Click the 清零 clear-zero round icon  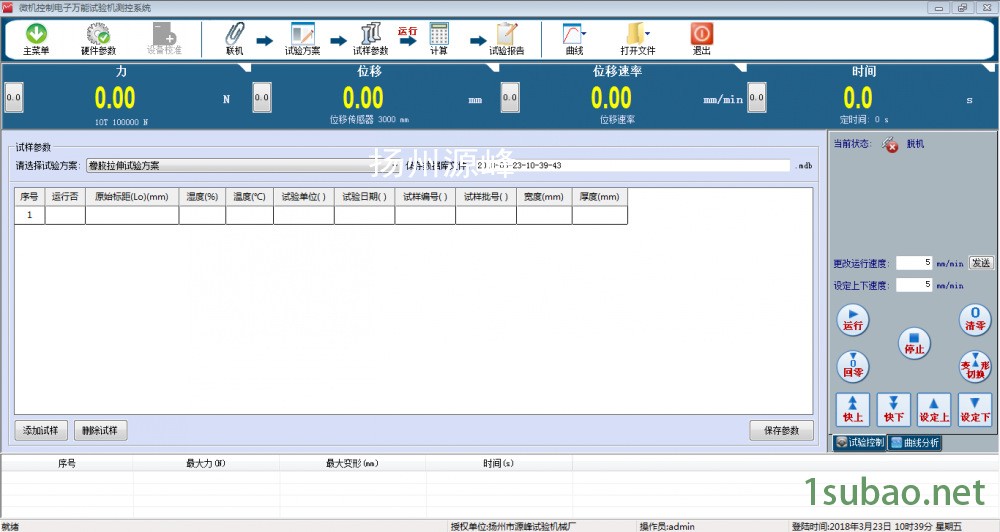coord(975,319)
